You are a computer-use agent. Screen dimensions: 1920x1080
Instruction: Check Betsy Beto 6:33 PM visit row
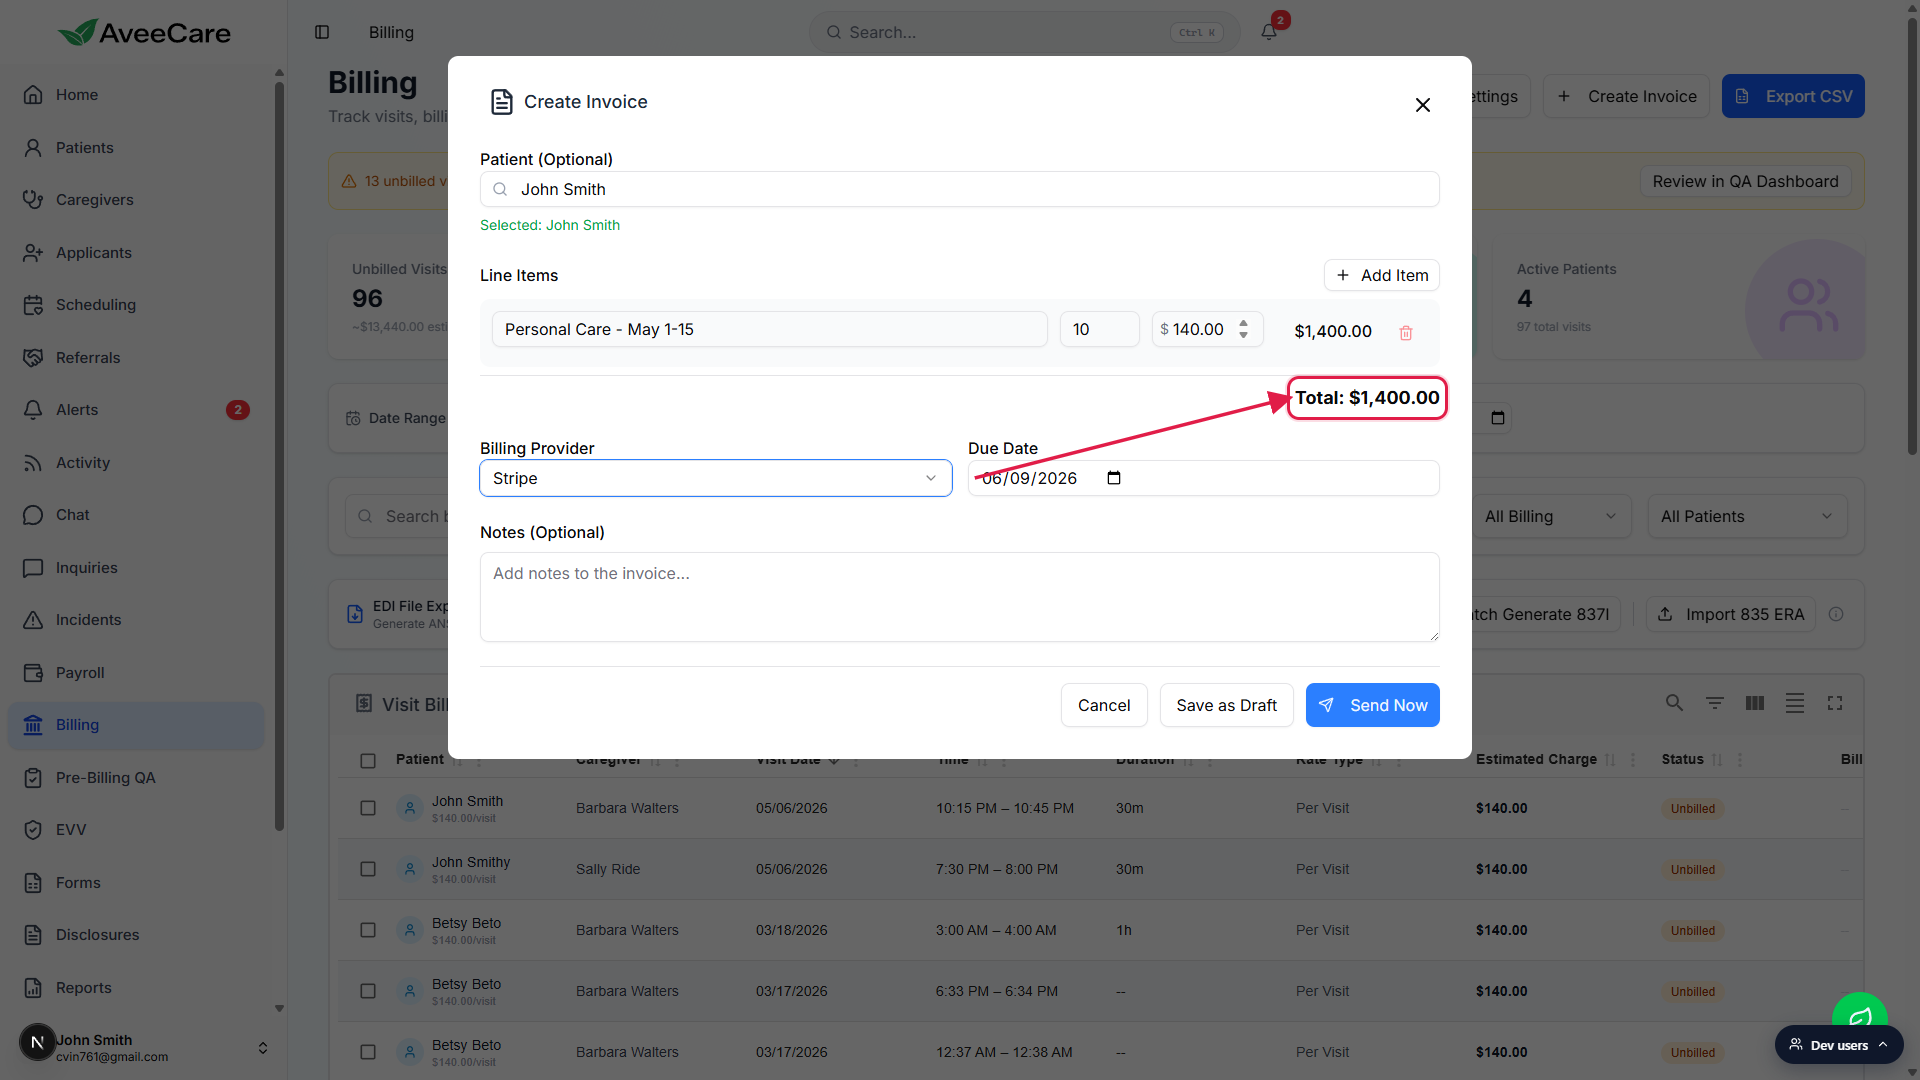point(368,991)
